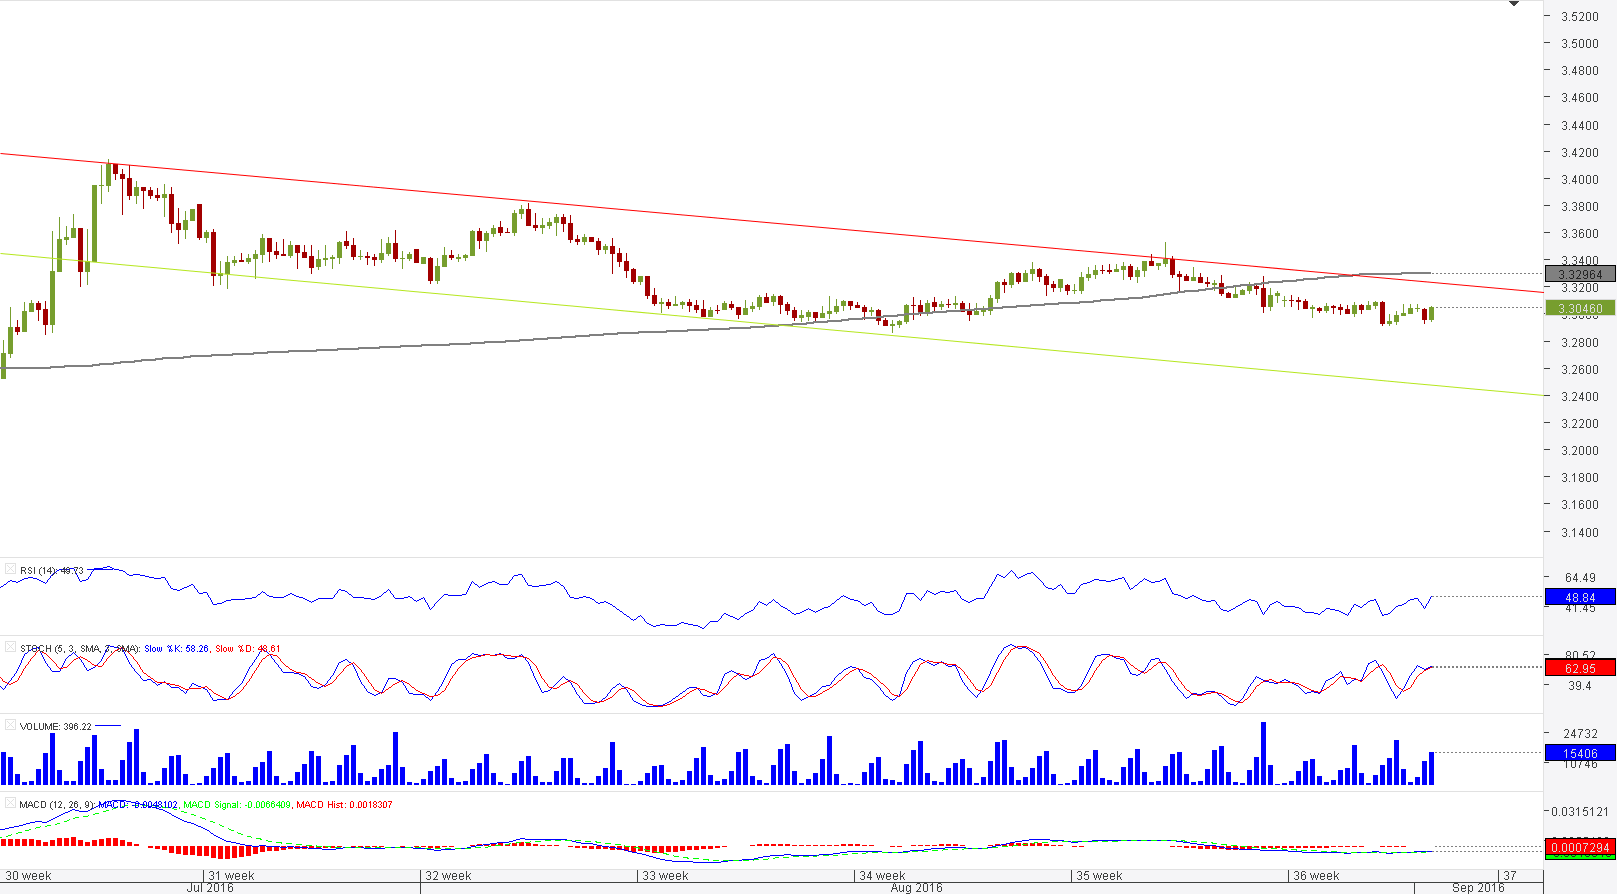
Task: Click the 3.4000 price axis label
Action: coord(1580,180)
